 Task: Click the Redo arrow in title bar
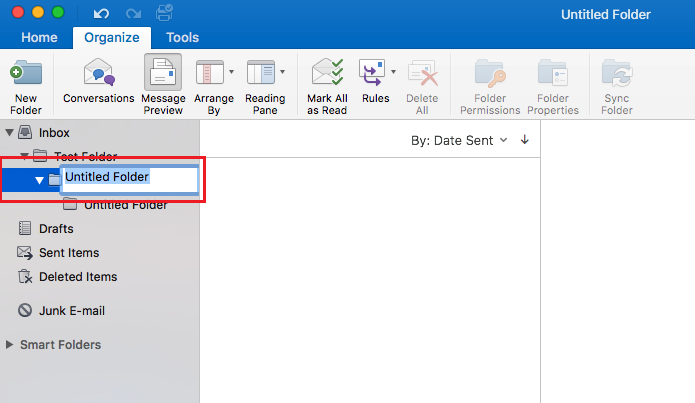pos(133,14)
